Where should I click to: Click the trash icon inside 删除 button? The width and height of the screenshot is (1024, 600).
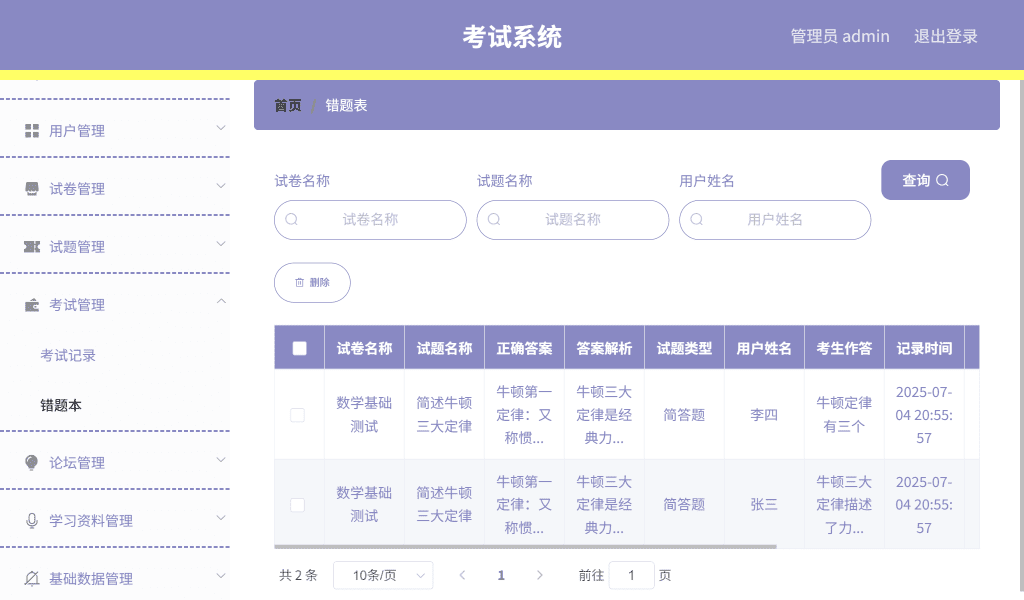pos(299,282)
